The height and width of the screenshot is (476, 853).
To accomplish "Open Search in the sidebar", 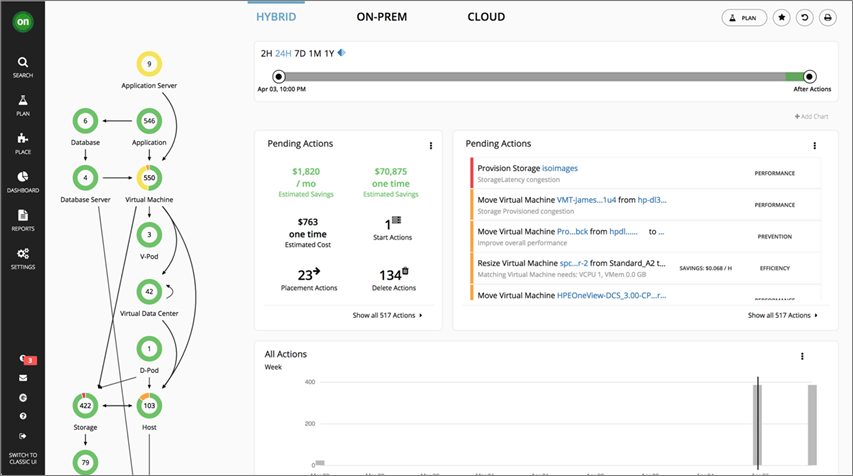I will click(x=23, y=67).
